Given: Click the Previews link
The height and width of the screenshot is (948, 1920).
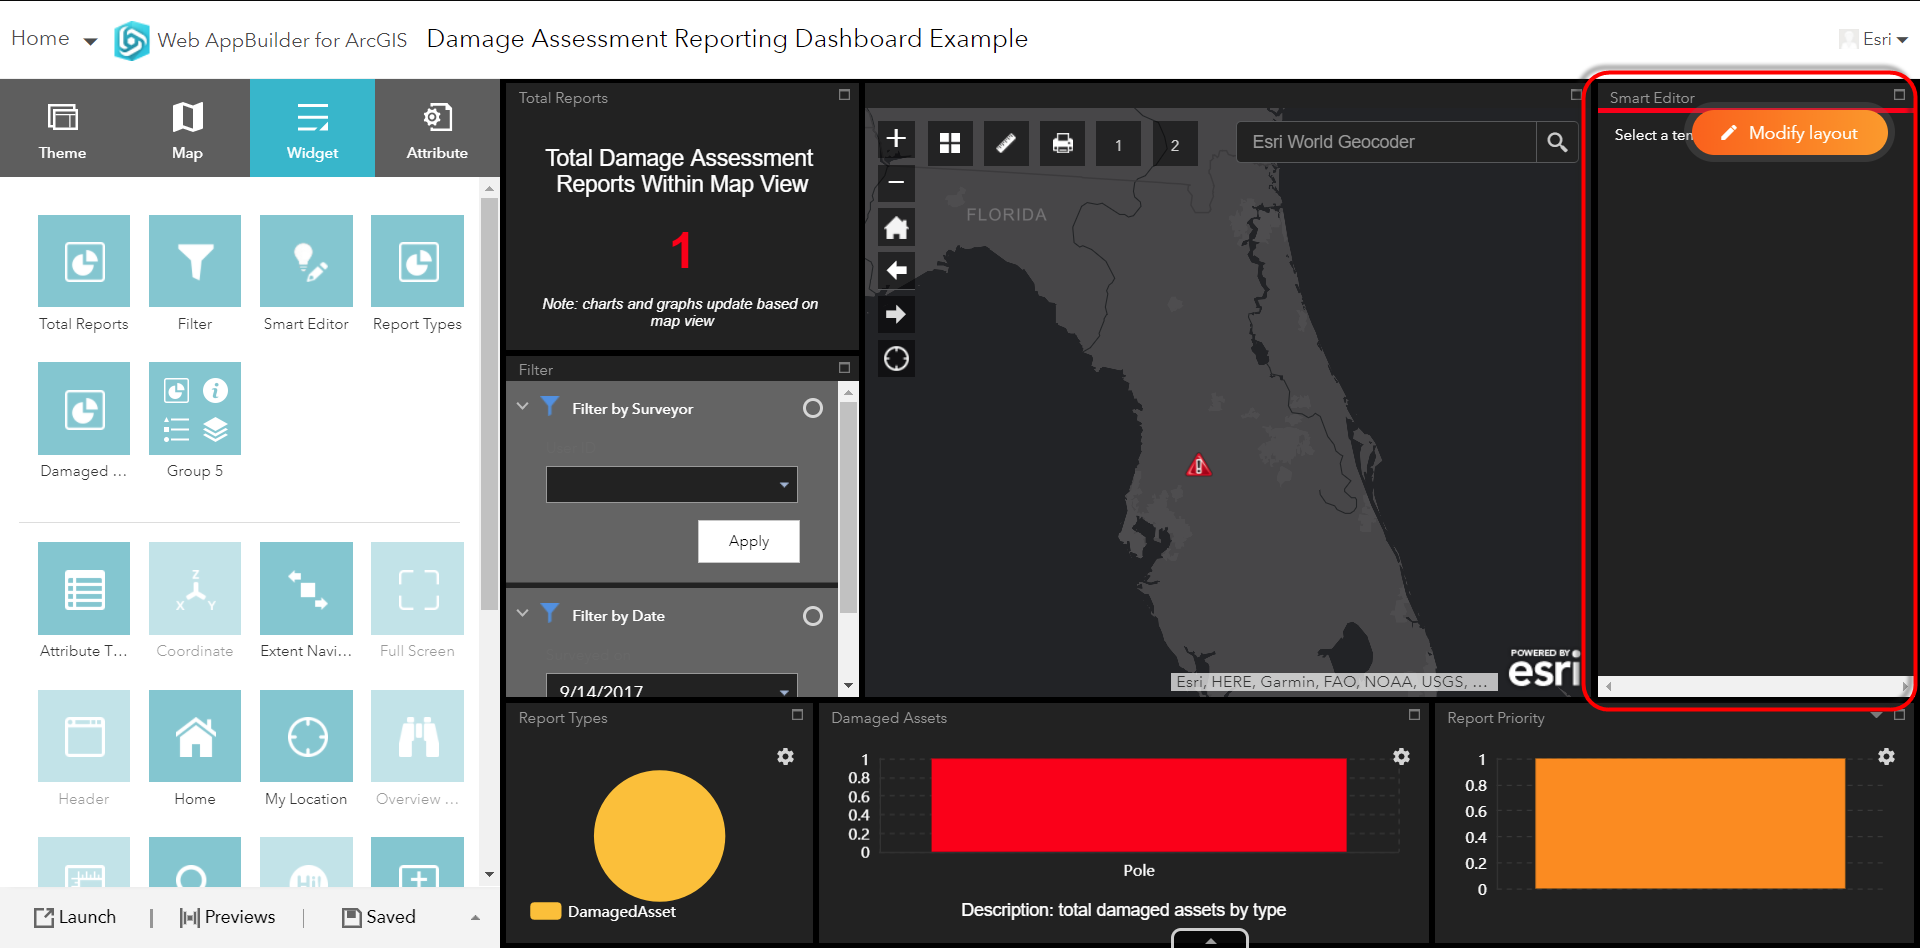Looking at the screenshot, I should click(x=227, y=917).
